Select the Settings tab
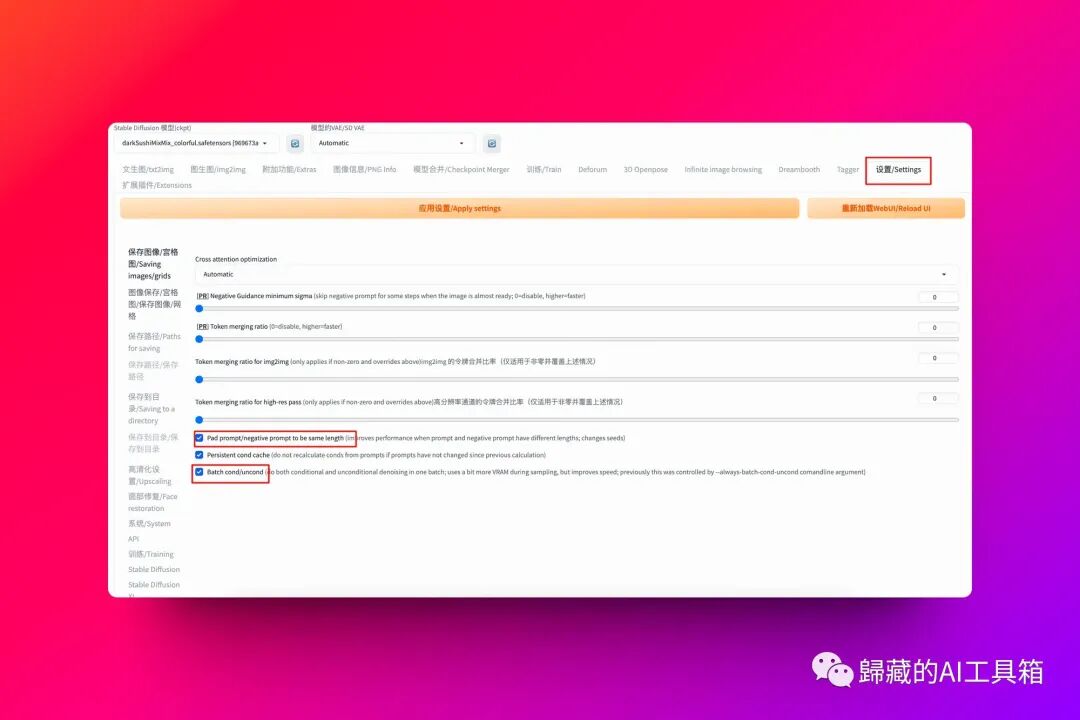Viewport: 1080px width, 720px height. coord(898,169)
